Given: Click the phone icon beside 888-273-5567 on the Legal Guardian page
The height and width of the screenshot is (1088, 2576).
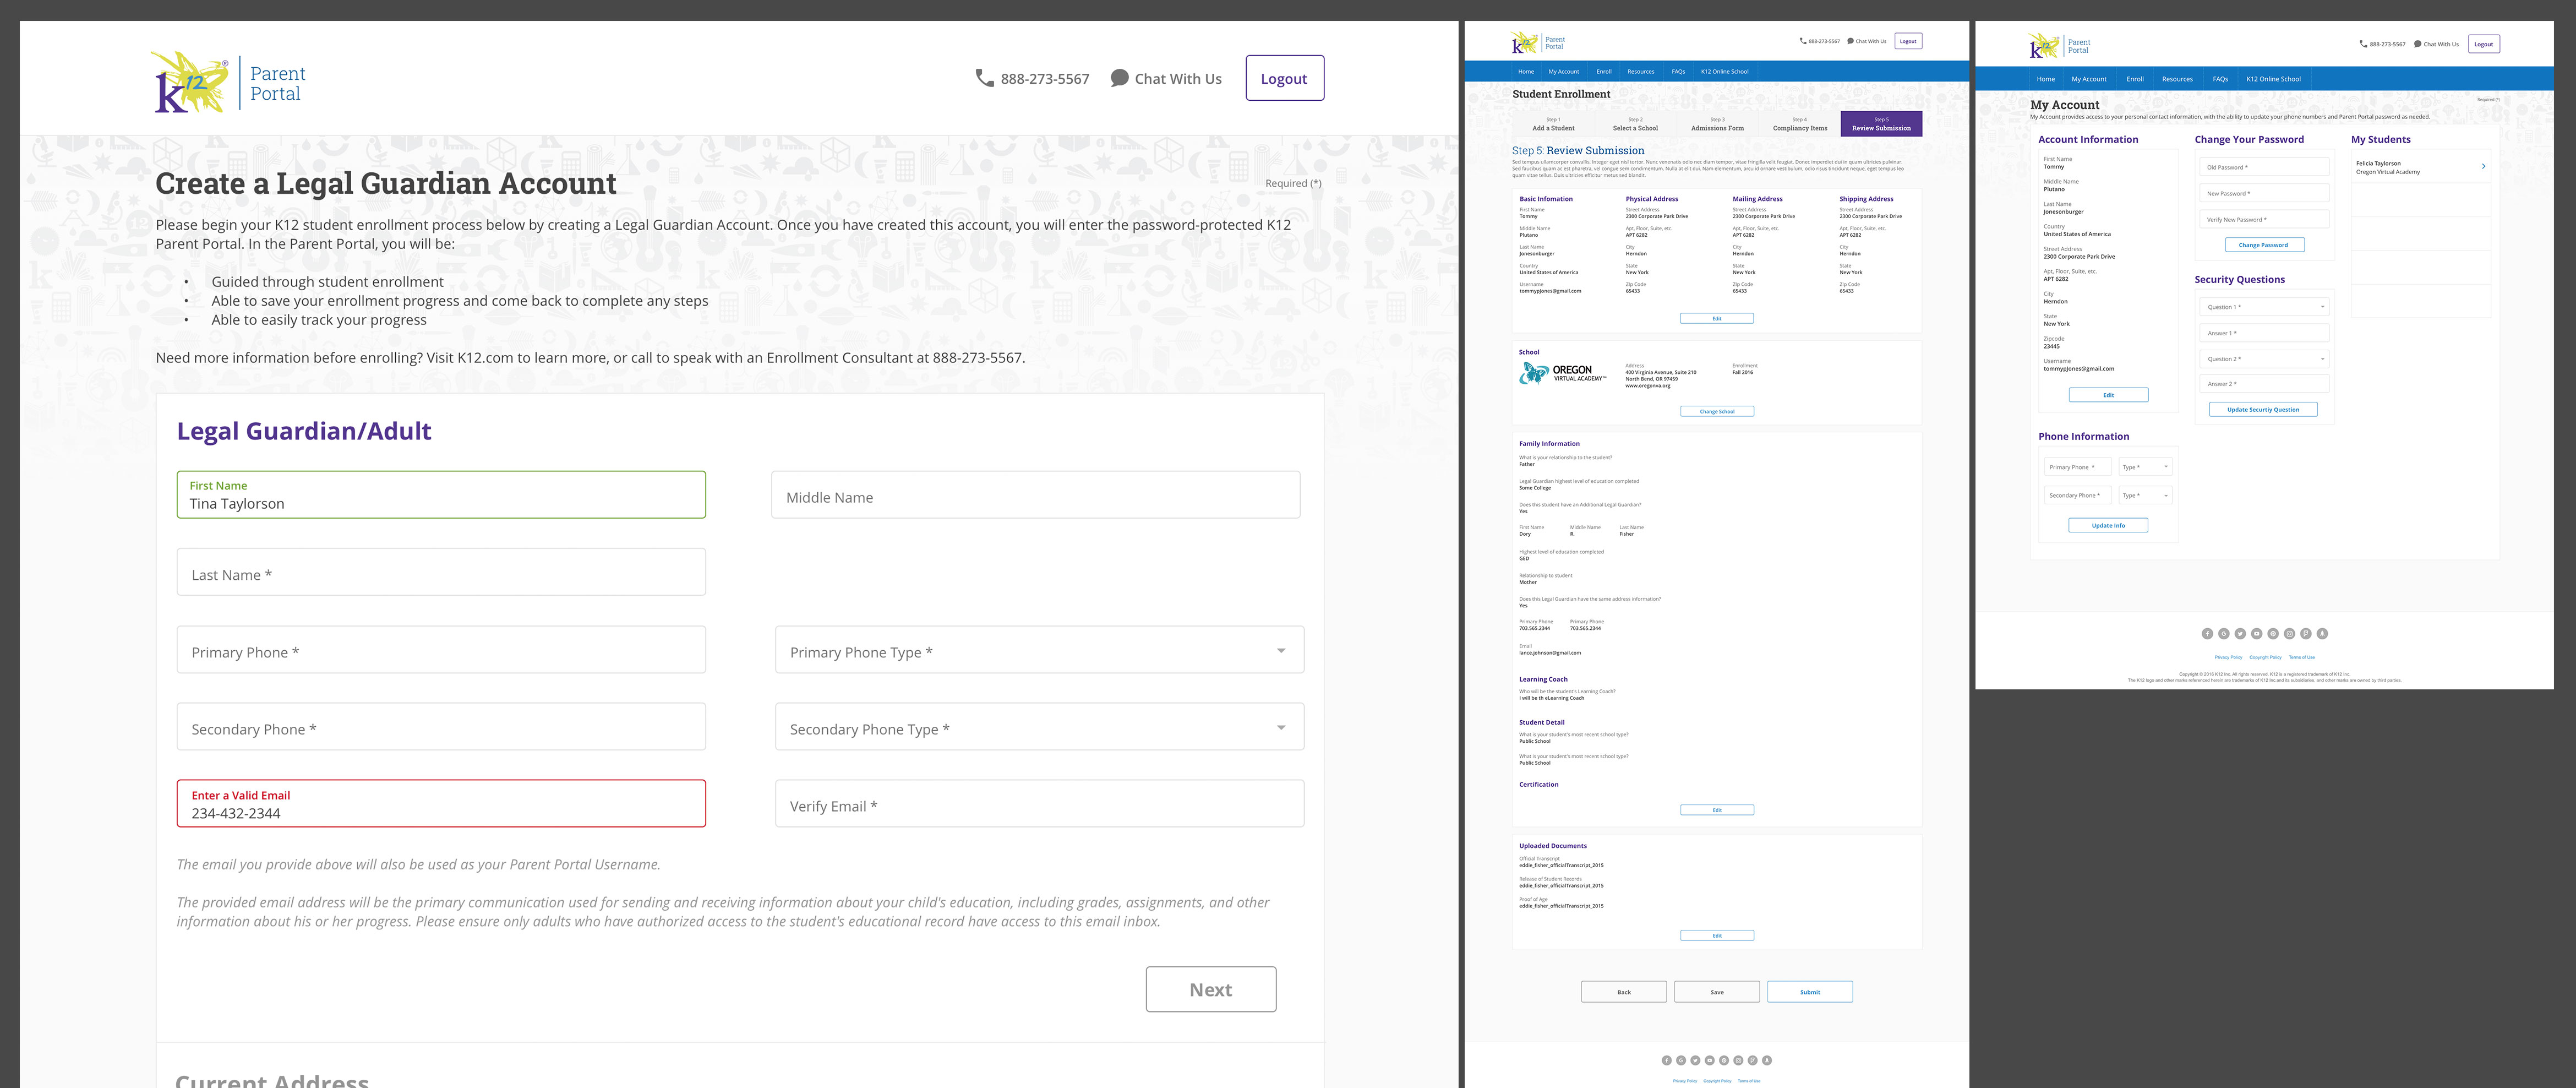Looking at the screenshot, I should pos(985,78).
